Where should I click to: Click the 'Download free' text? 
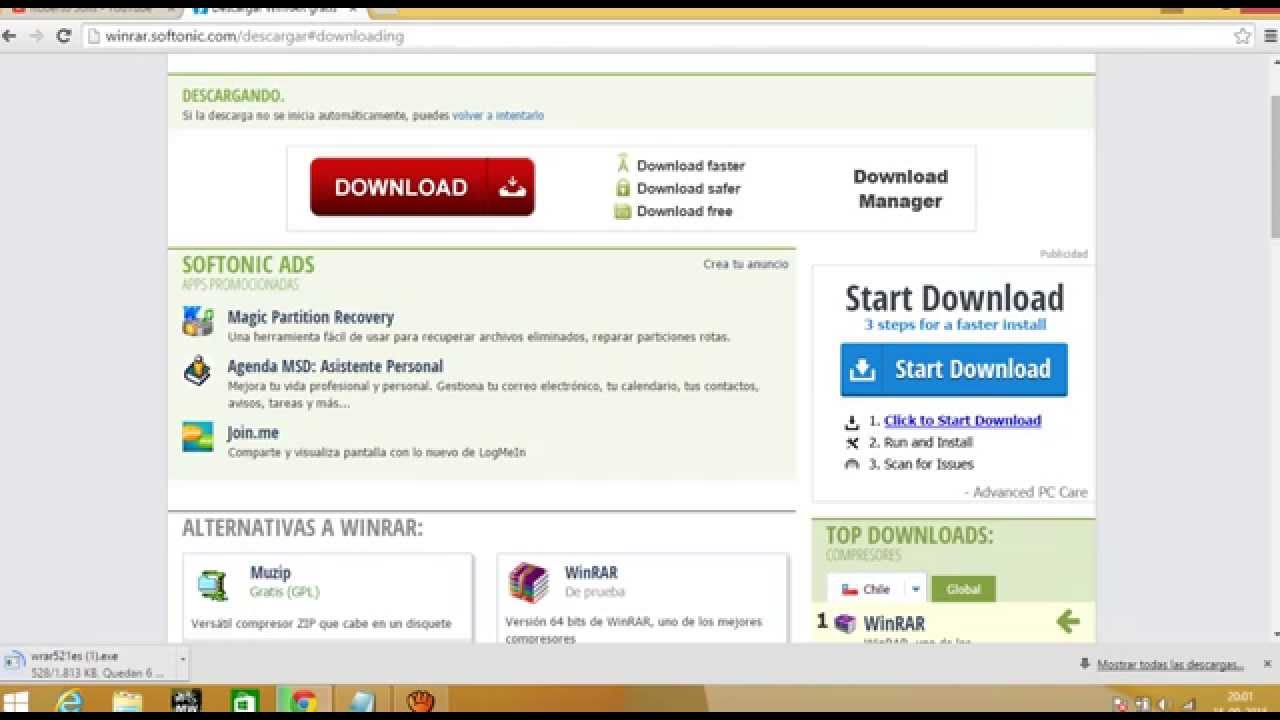[685, 211]
